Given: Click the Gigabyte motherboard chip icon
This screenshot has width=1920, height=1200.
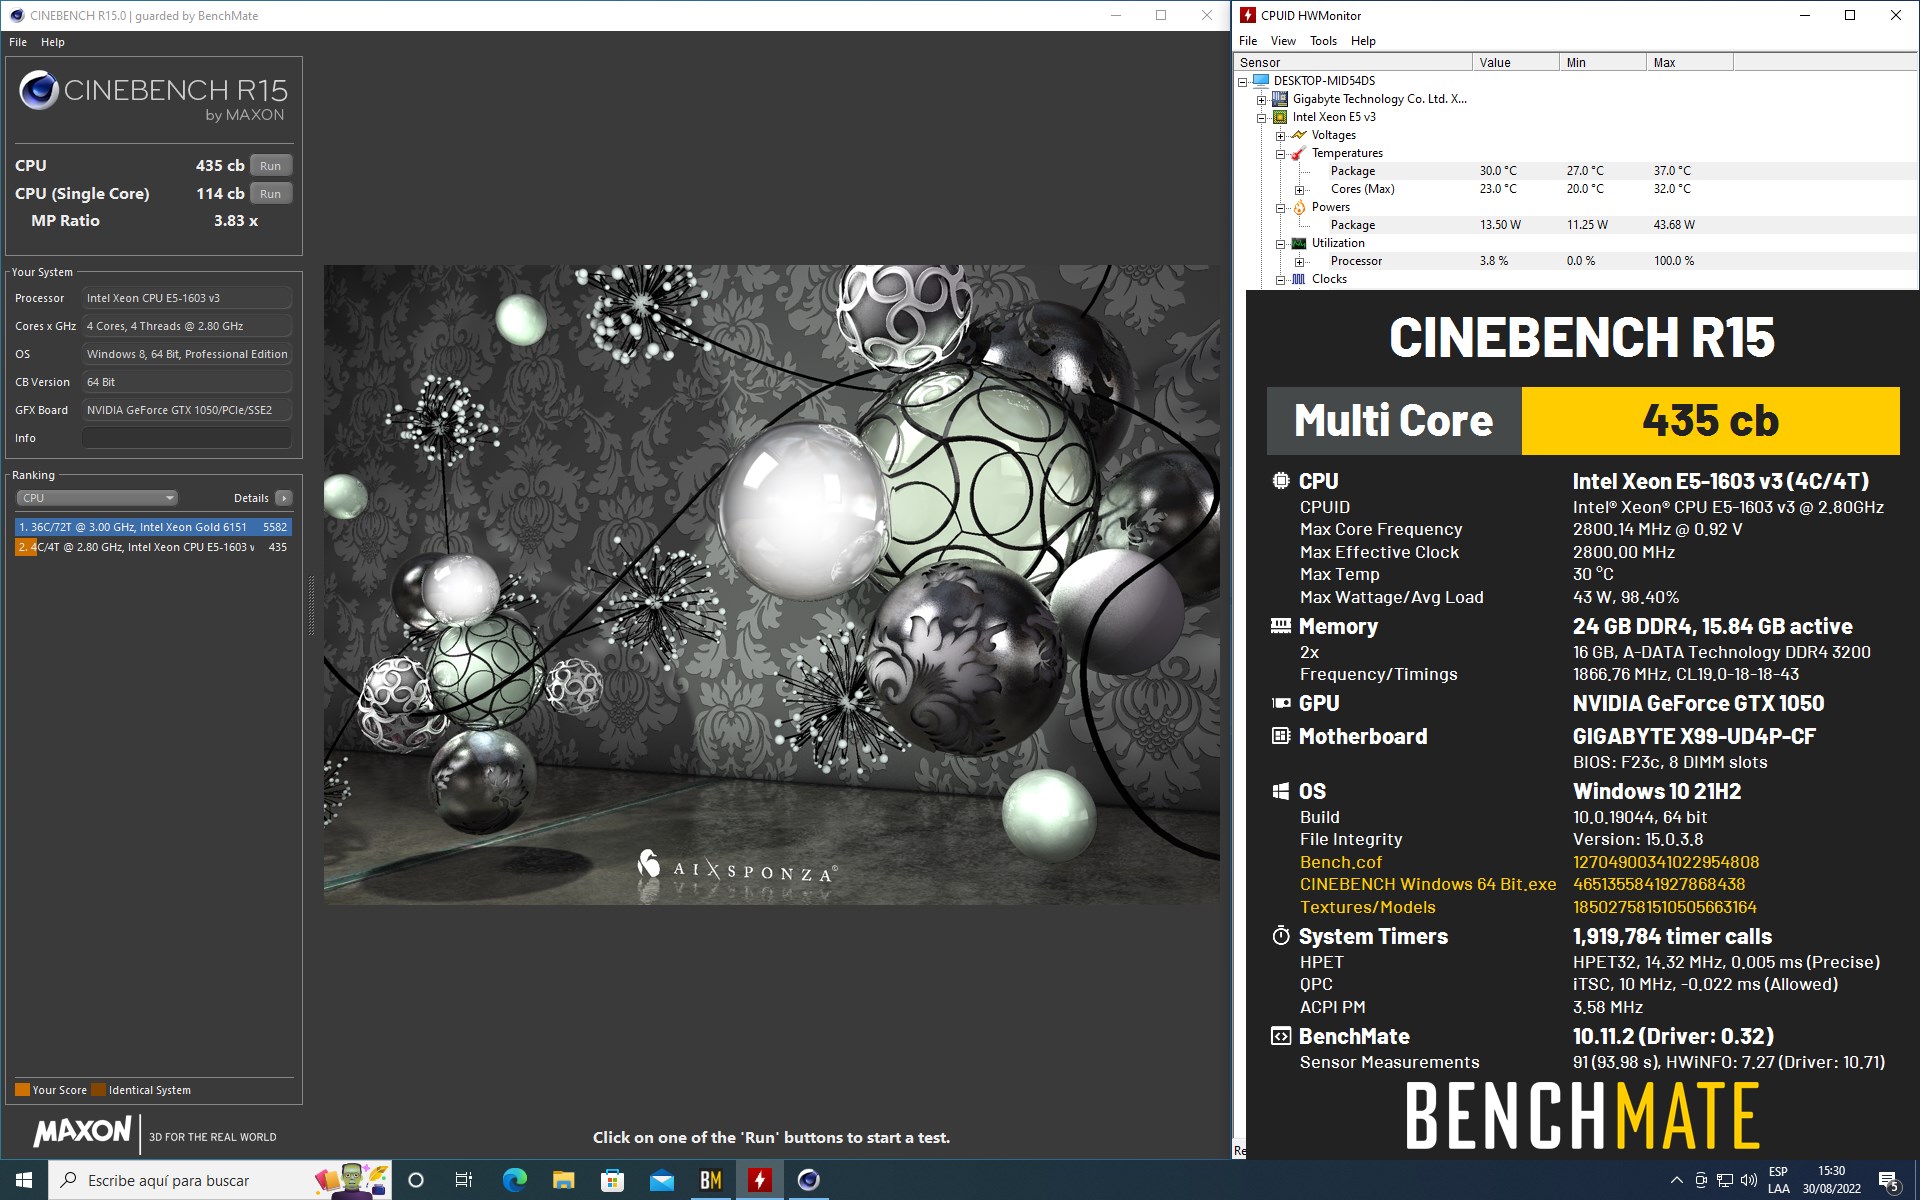Looking at the screenshot, I should click(x=1279, y=99).
